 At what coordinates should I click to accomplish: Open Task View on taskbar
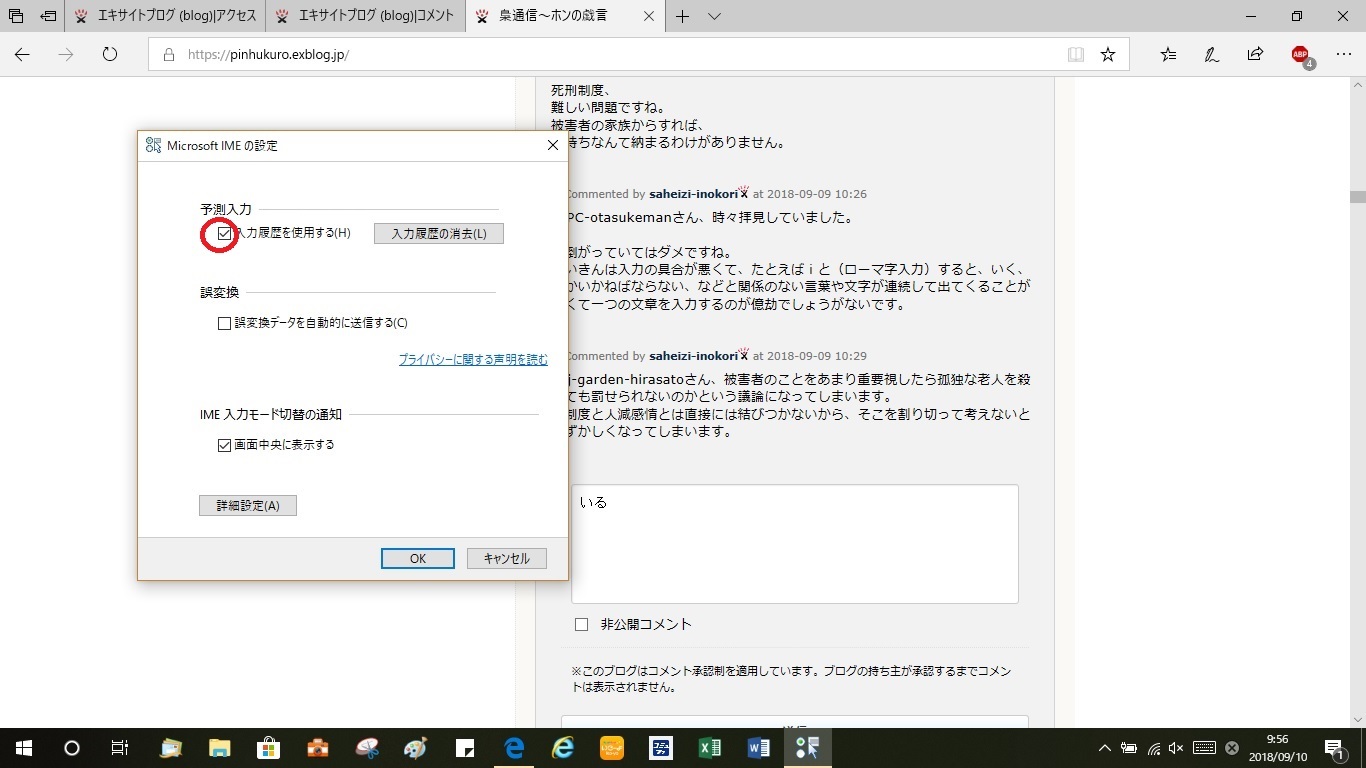coord(119,748)
